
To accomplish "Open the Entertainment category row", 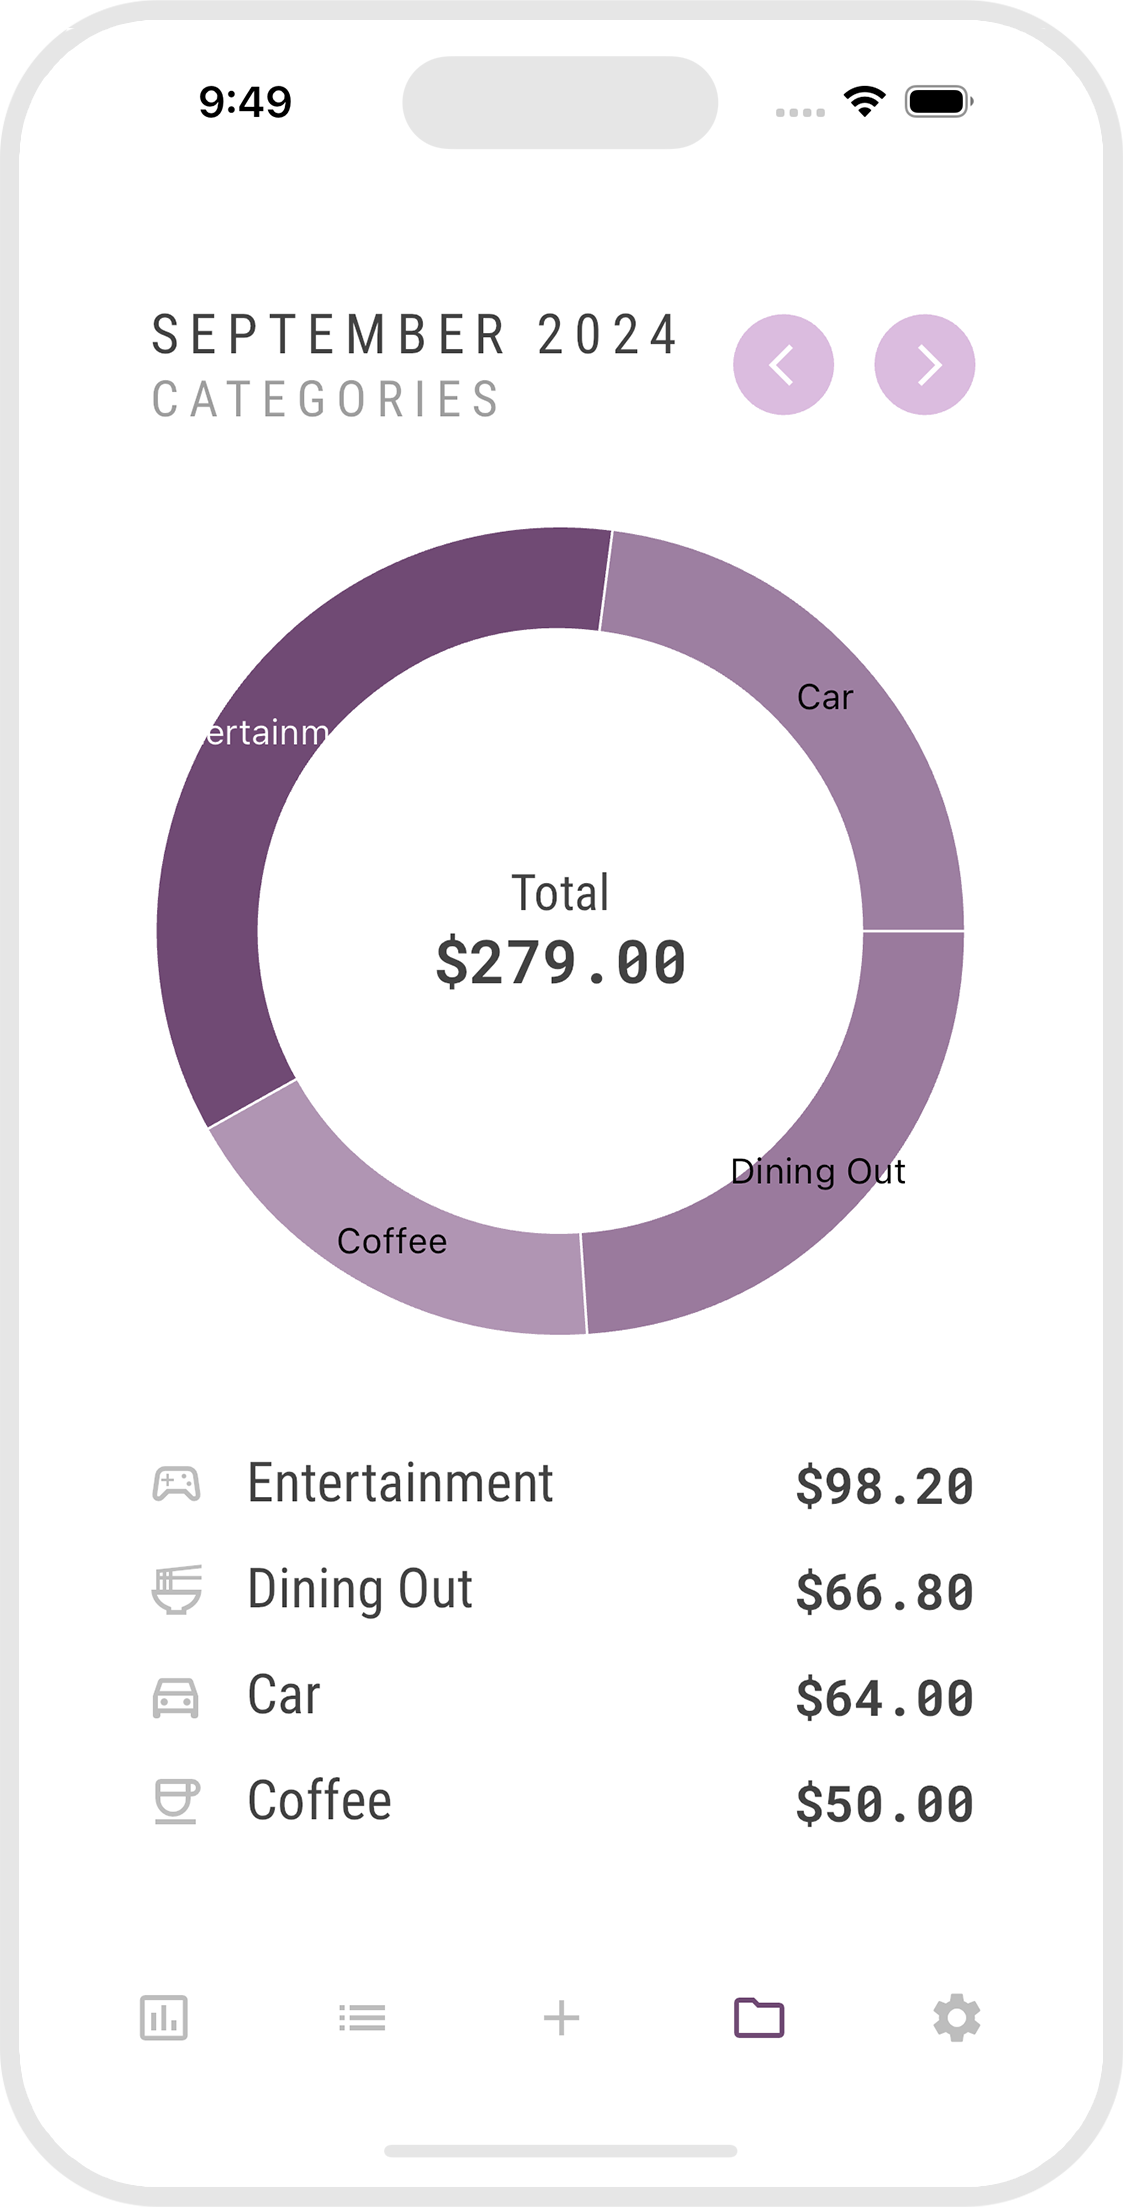I will click(400, 1484).
